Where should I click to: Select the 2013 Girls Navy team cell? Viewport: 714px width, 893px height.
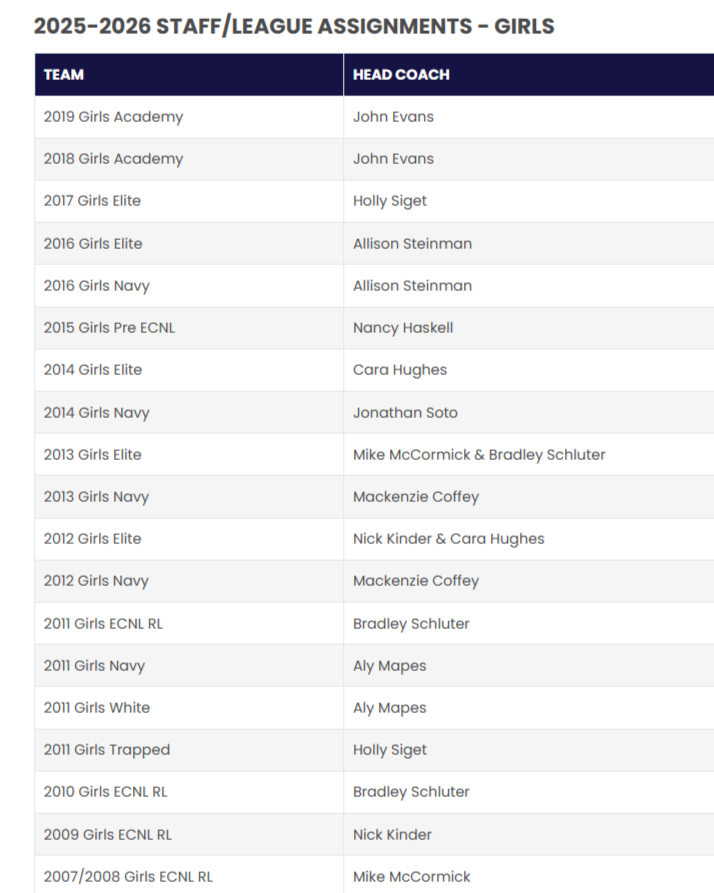point(189,497)
